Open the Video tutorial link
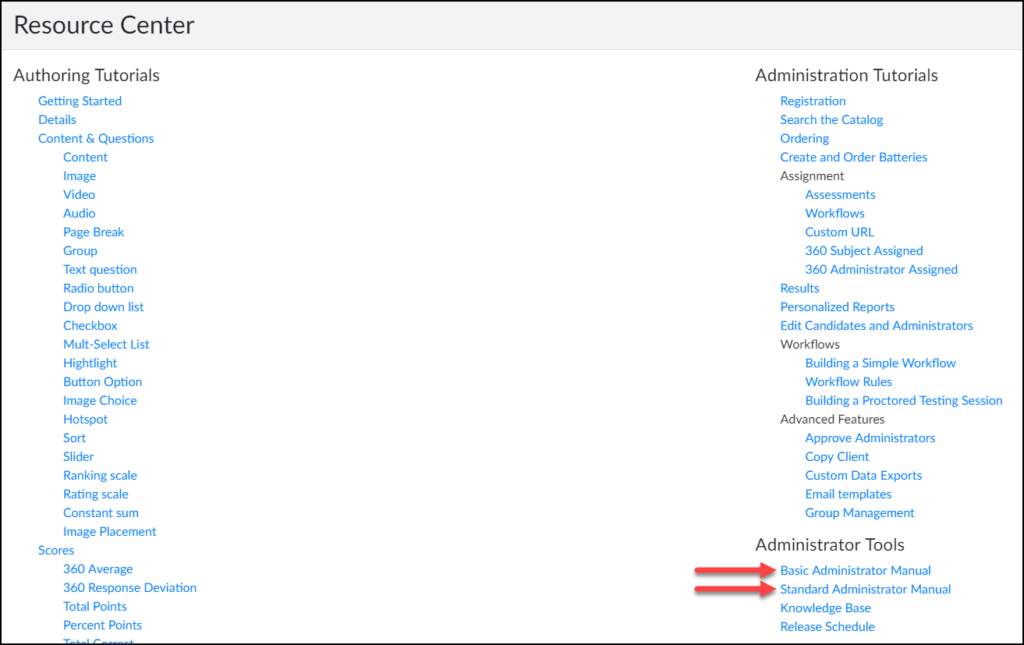Image resolution: width=1024 pixels, height=645 pixels. click(x=78, y=195)
